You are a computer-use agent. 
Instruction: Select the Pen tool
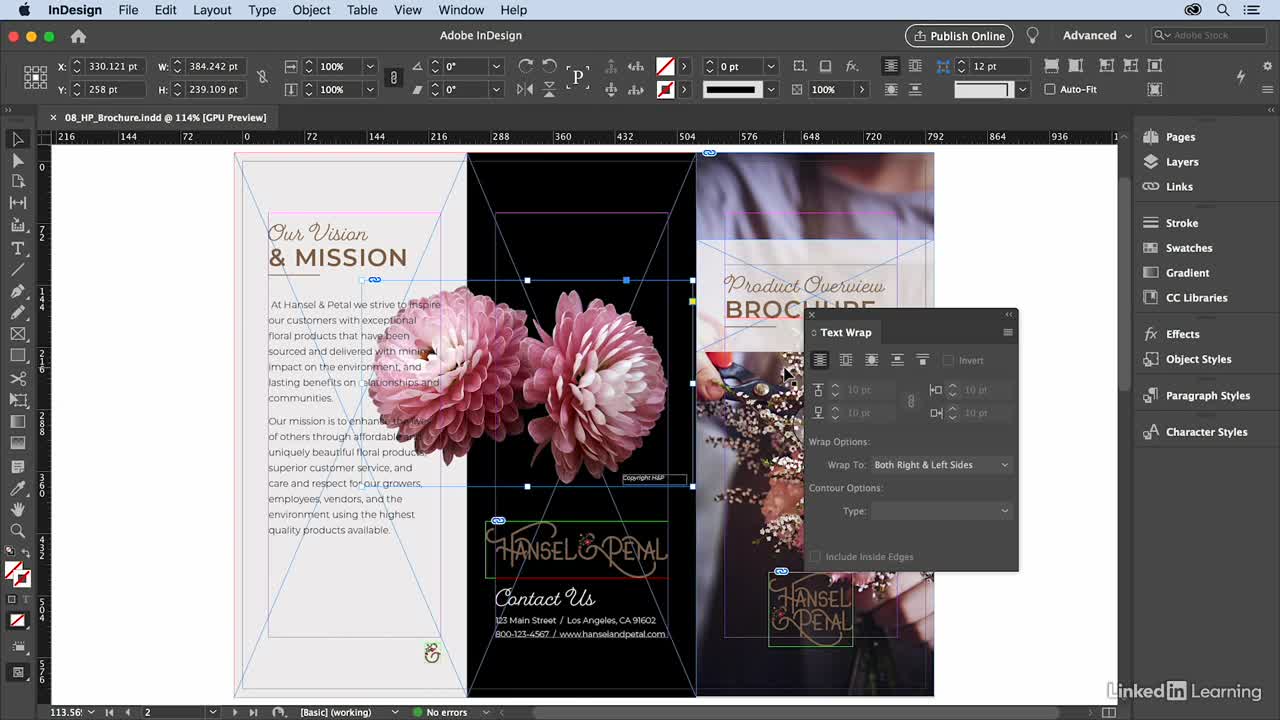tap(18, 291)
